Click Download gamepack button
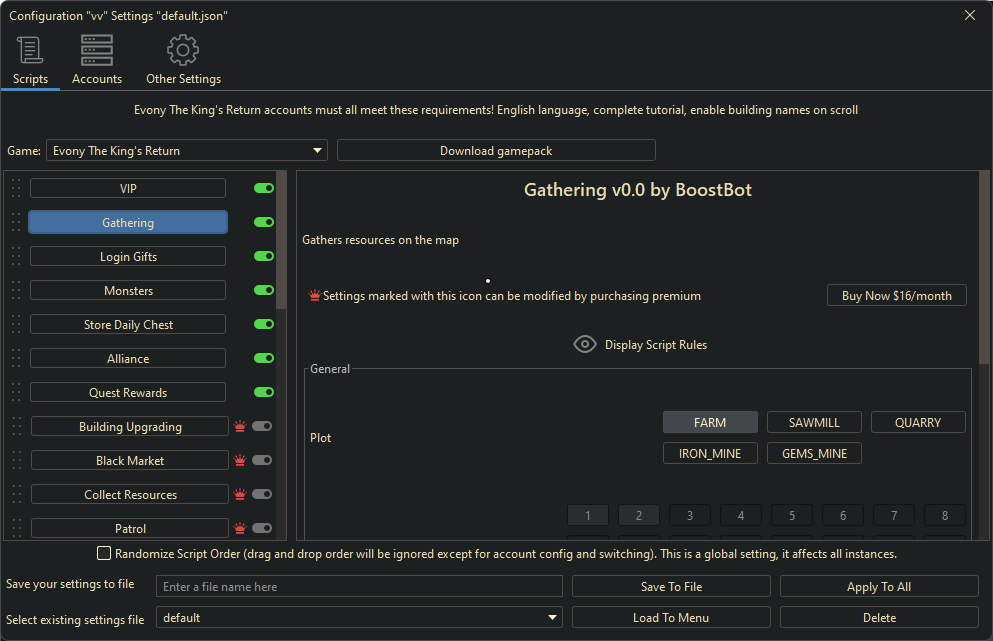The image size is (993, 641). 496,150
